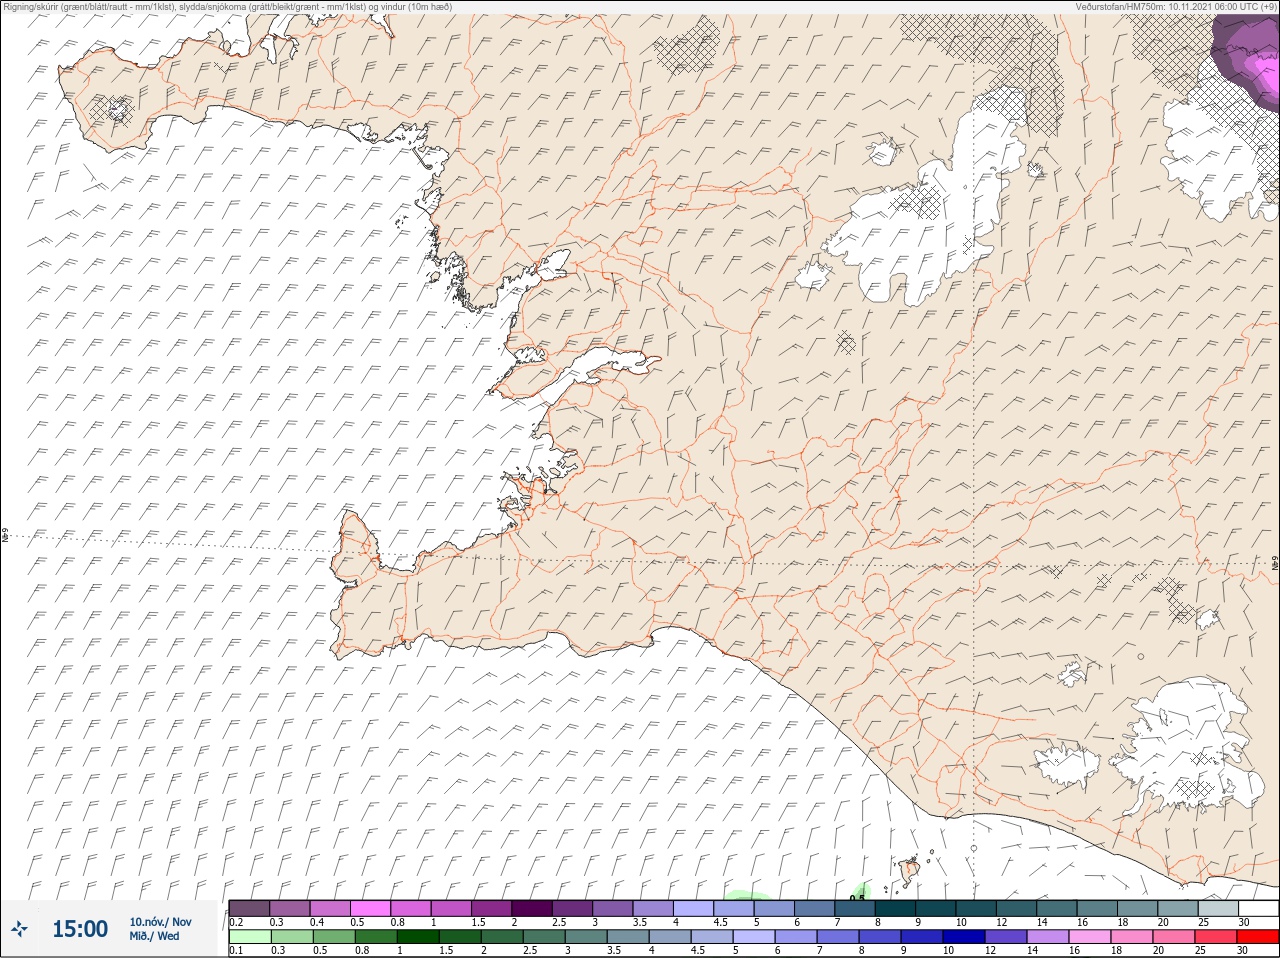Click the 'Mið./ Wed' weekday text
This screenshot has width=1280, height=958.
(x=154, y=937)
